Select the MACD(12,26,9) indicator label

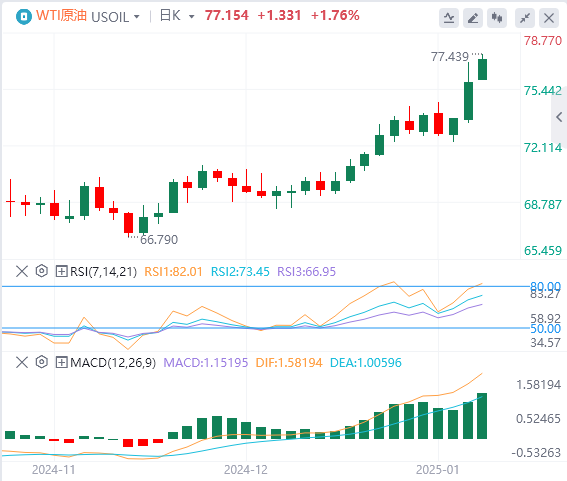tap(113, 362)
